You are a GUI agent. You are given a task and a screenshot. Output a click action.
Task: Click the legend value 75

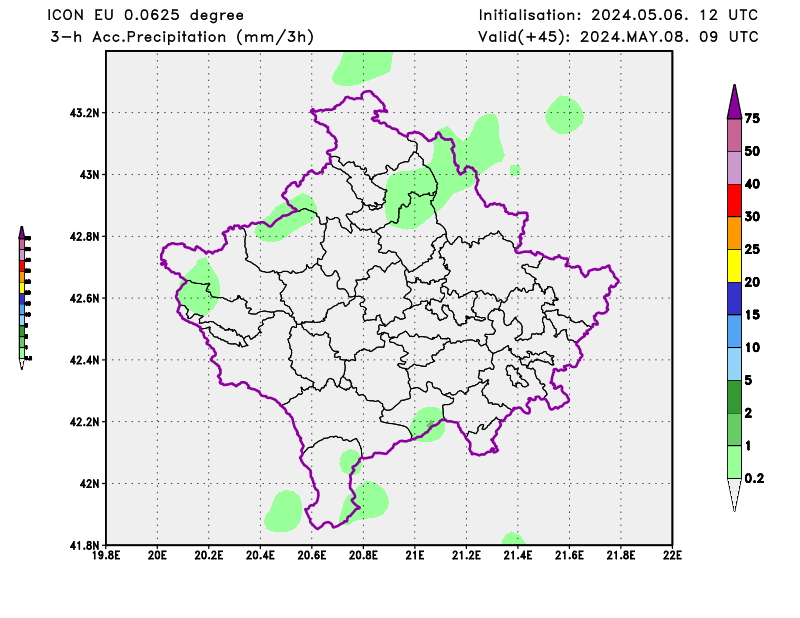(x=752, y=118)
